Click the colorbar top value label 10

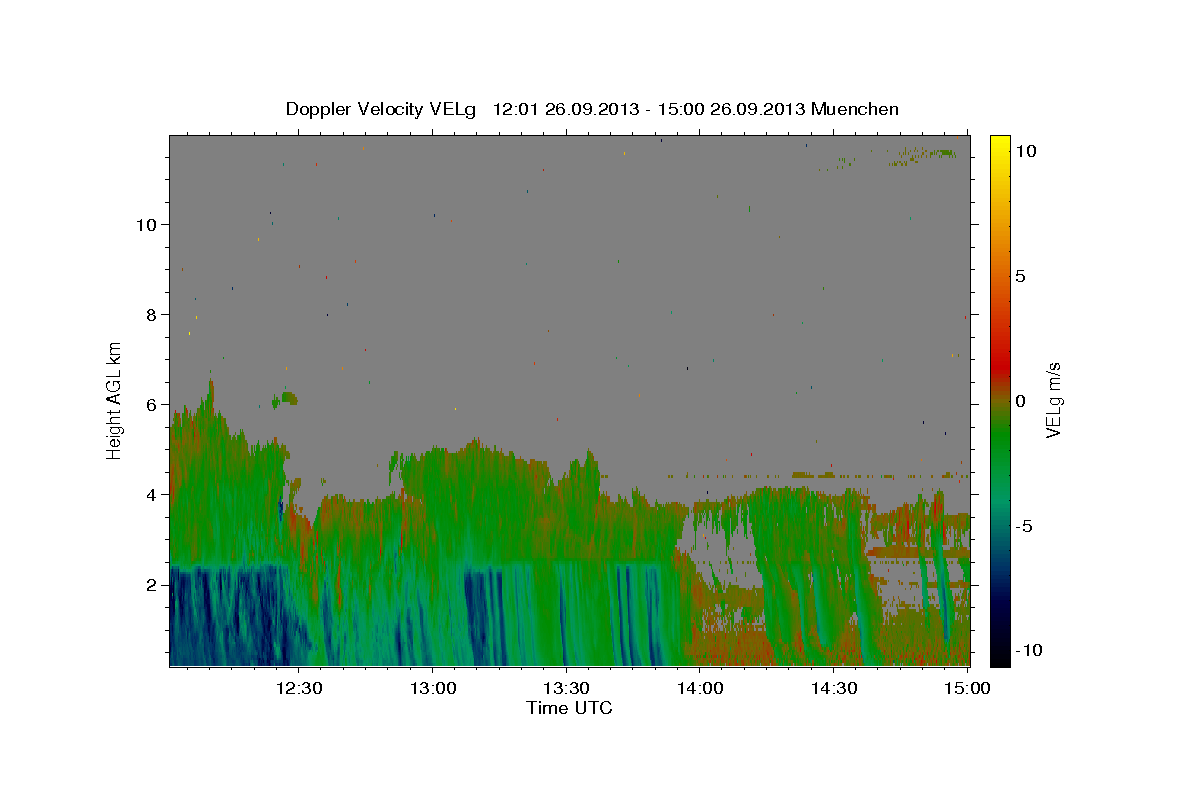(x=1025, y=150)
